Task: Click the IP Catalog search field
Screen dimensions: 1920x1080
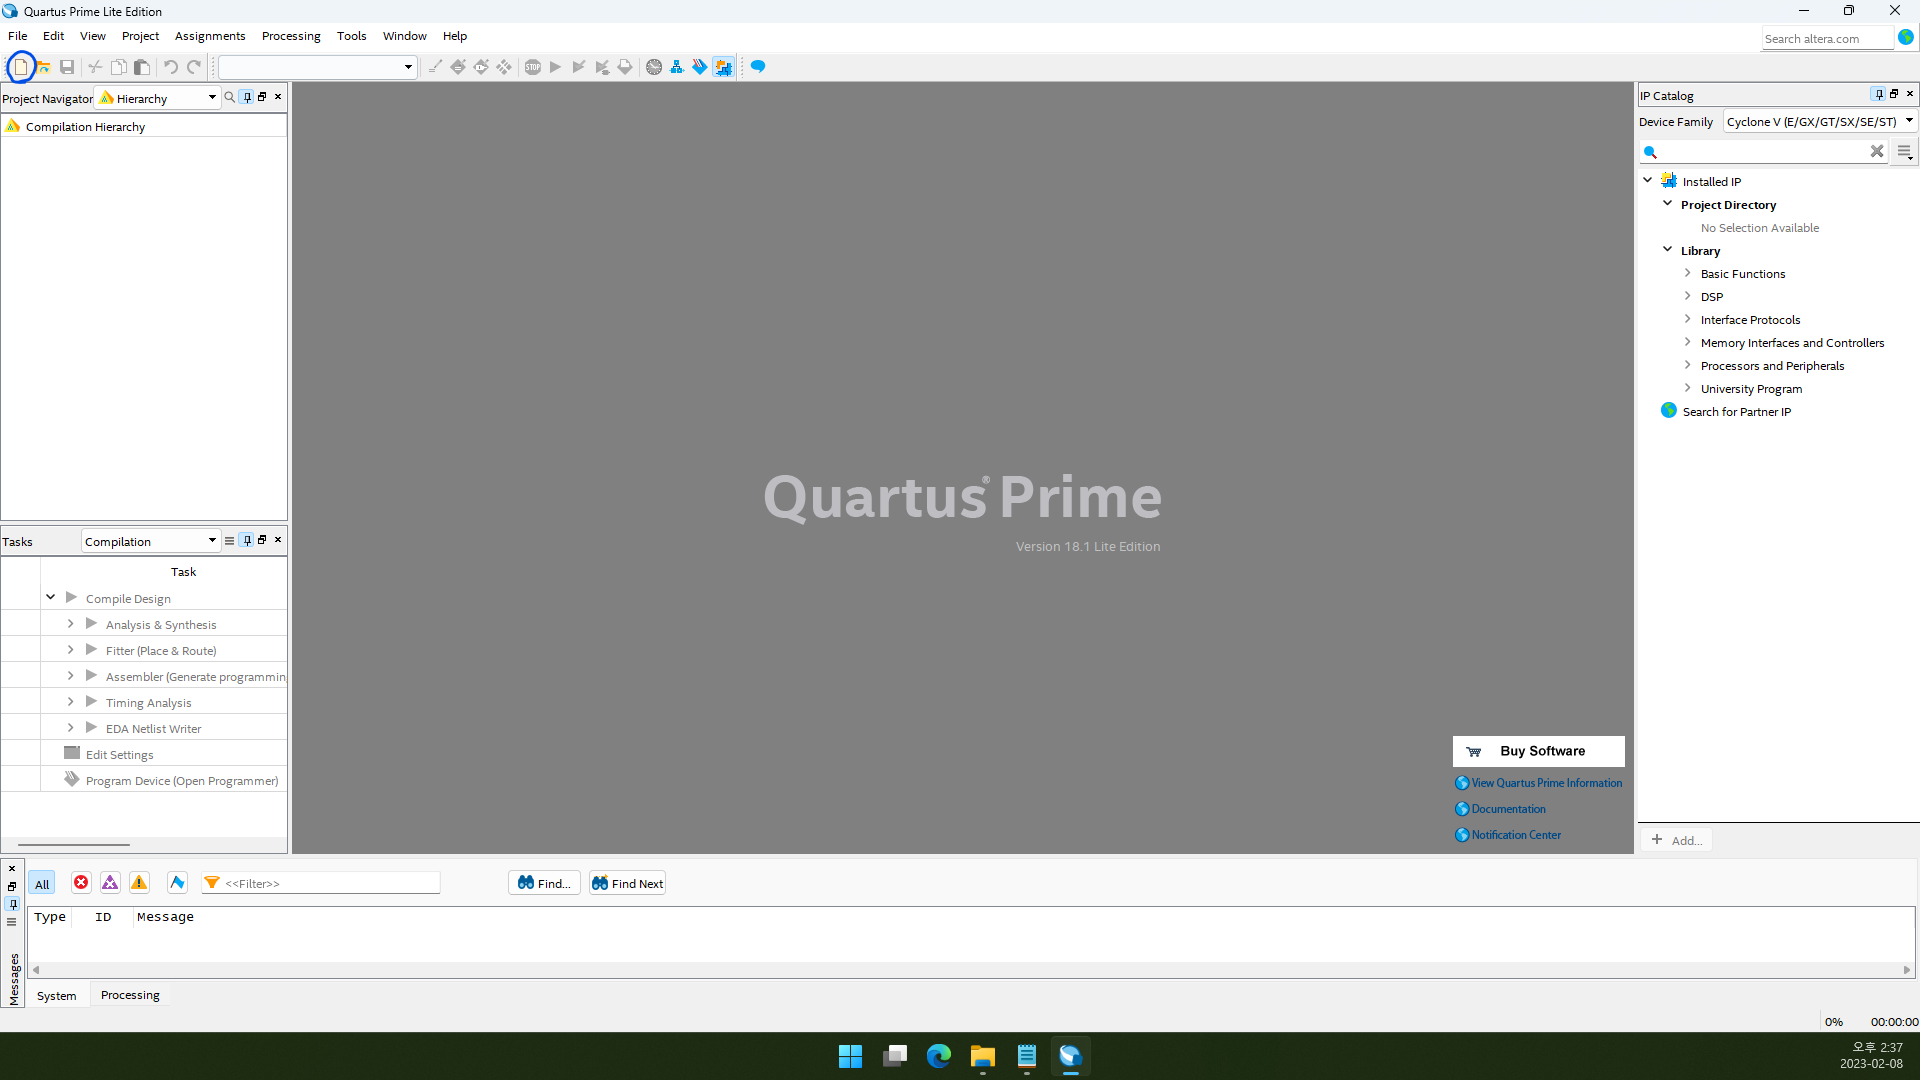Action: pos(1765,152)
